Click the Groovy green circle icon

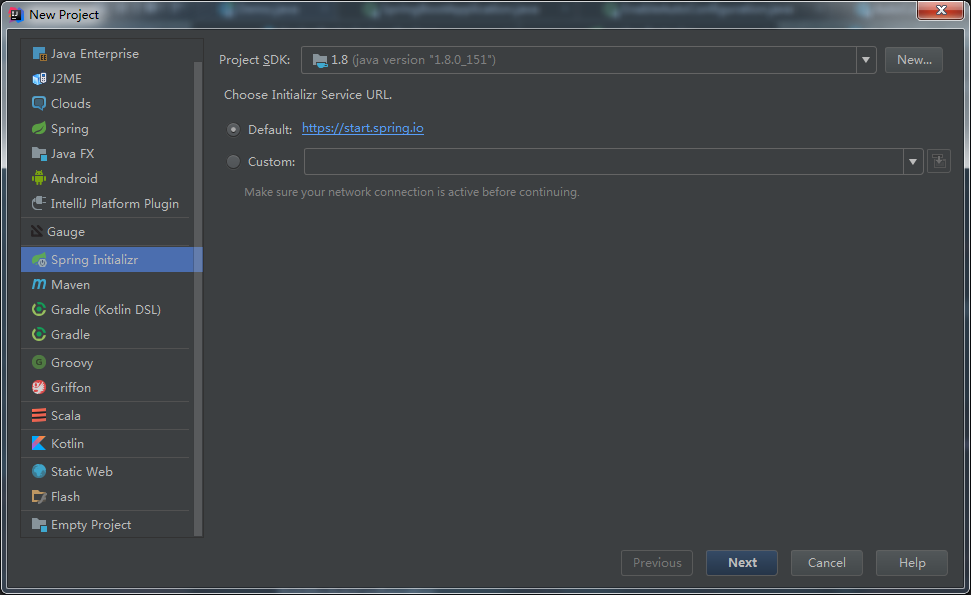pos(39,362)
